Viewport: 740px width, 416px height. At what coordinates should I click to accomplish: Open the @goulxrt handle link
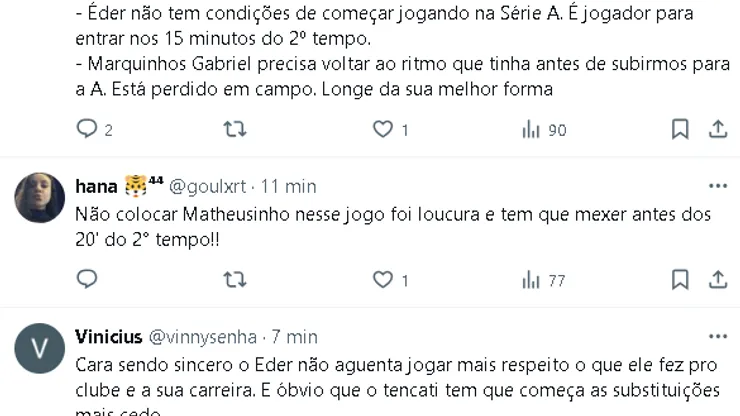(x=207, y=186)
